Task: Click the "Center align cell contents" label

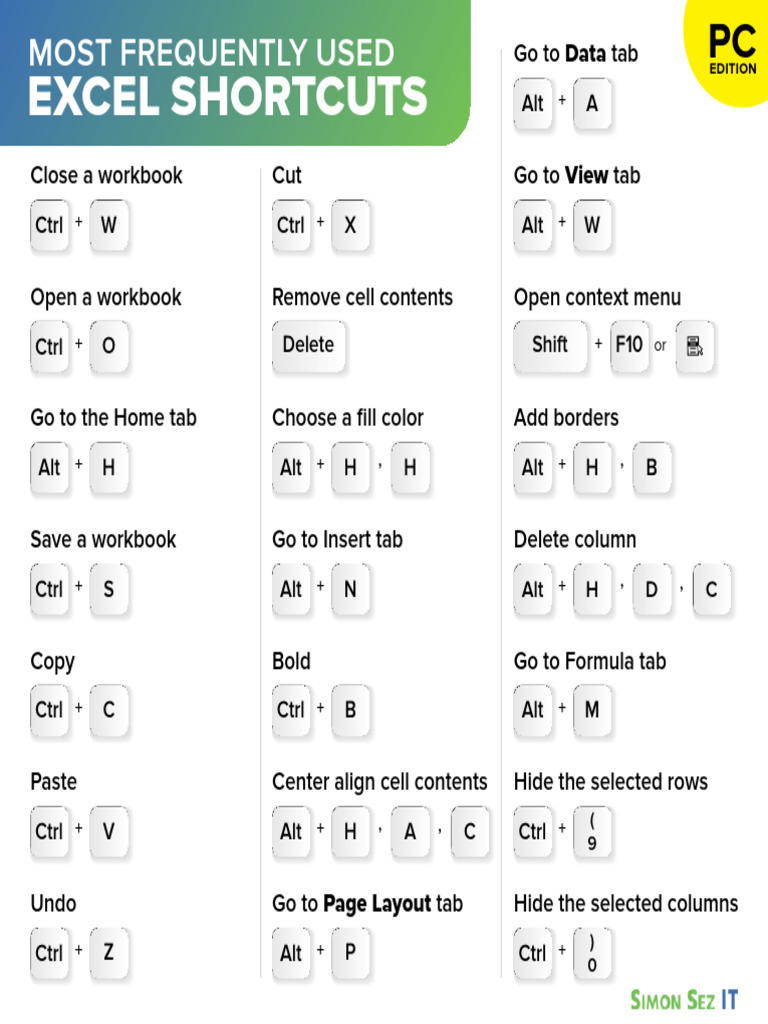Action: point(380,782)
